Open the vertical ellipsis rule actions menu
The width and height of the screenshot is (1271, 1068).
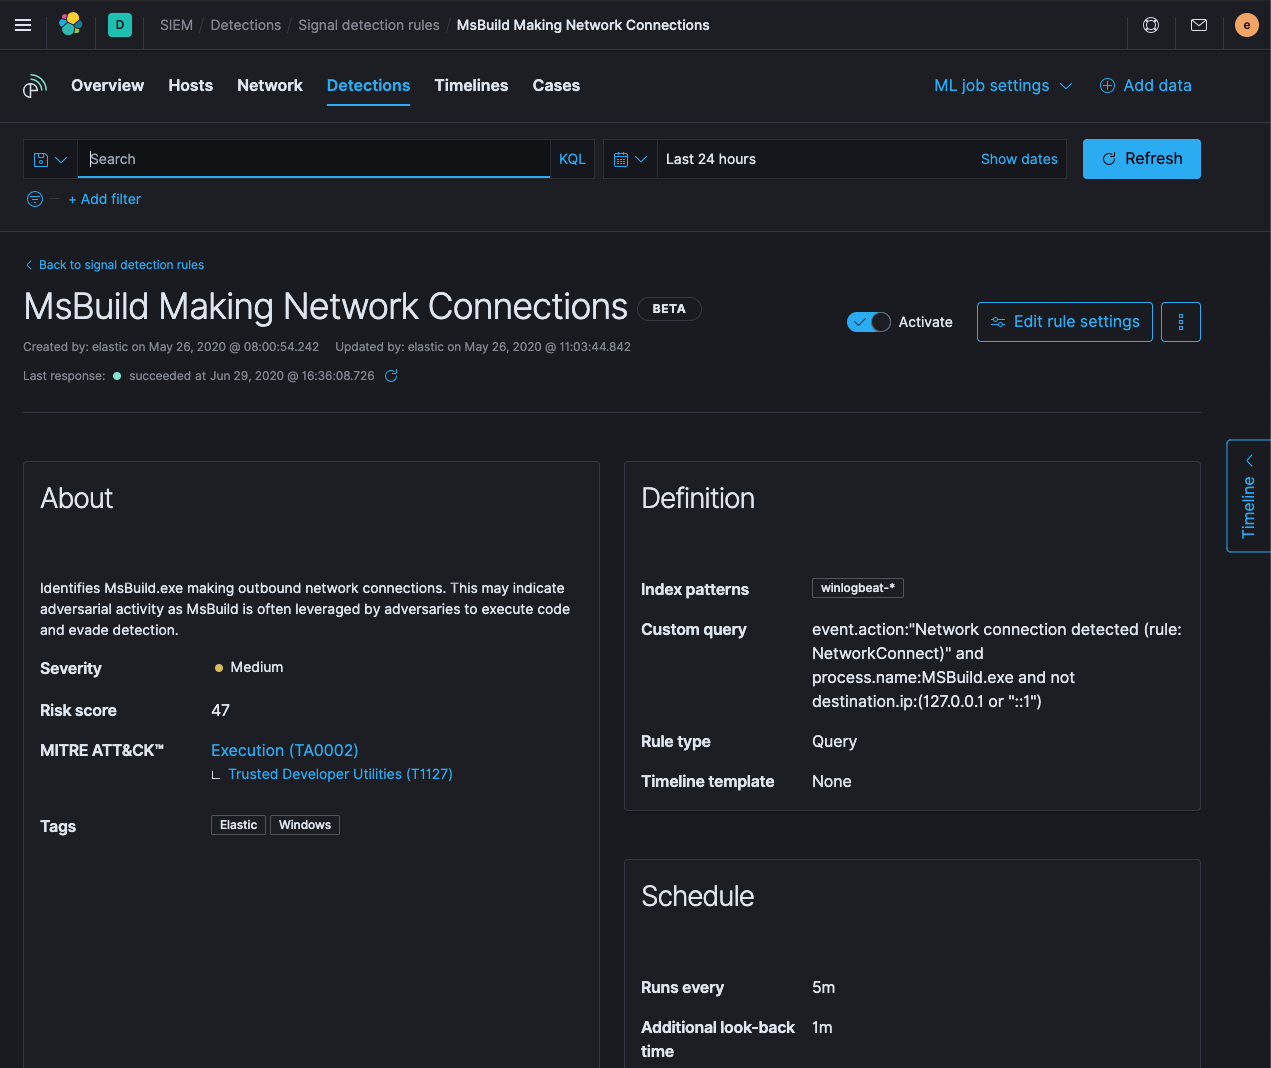click(1181, 322)
